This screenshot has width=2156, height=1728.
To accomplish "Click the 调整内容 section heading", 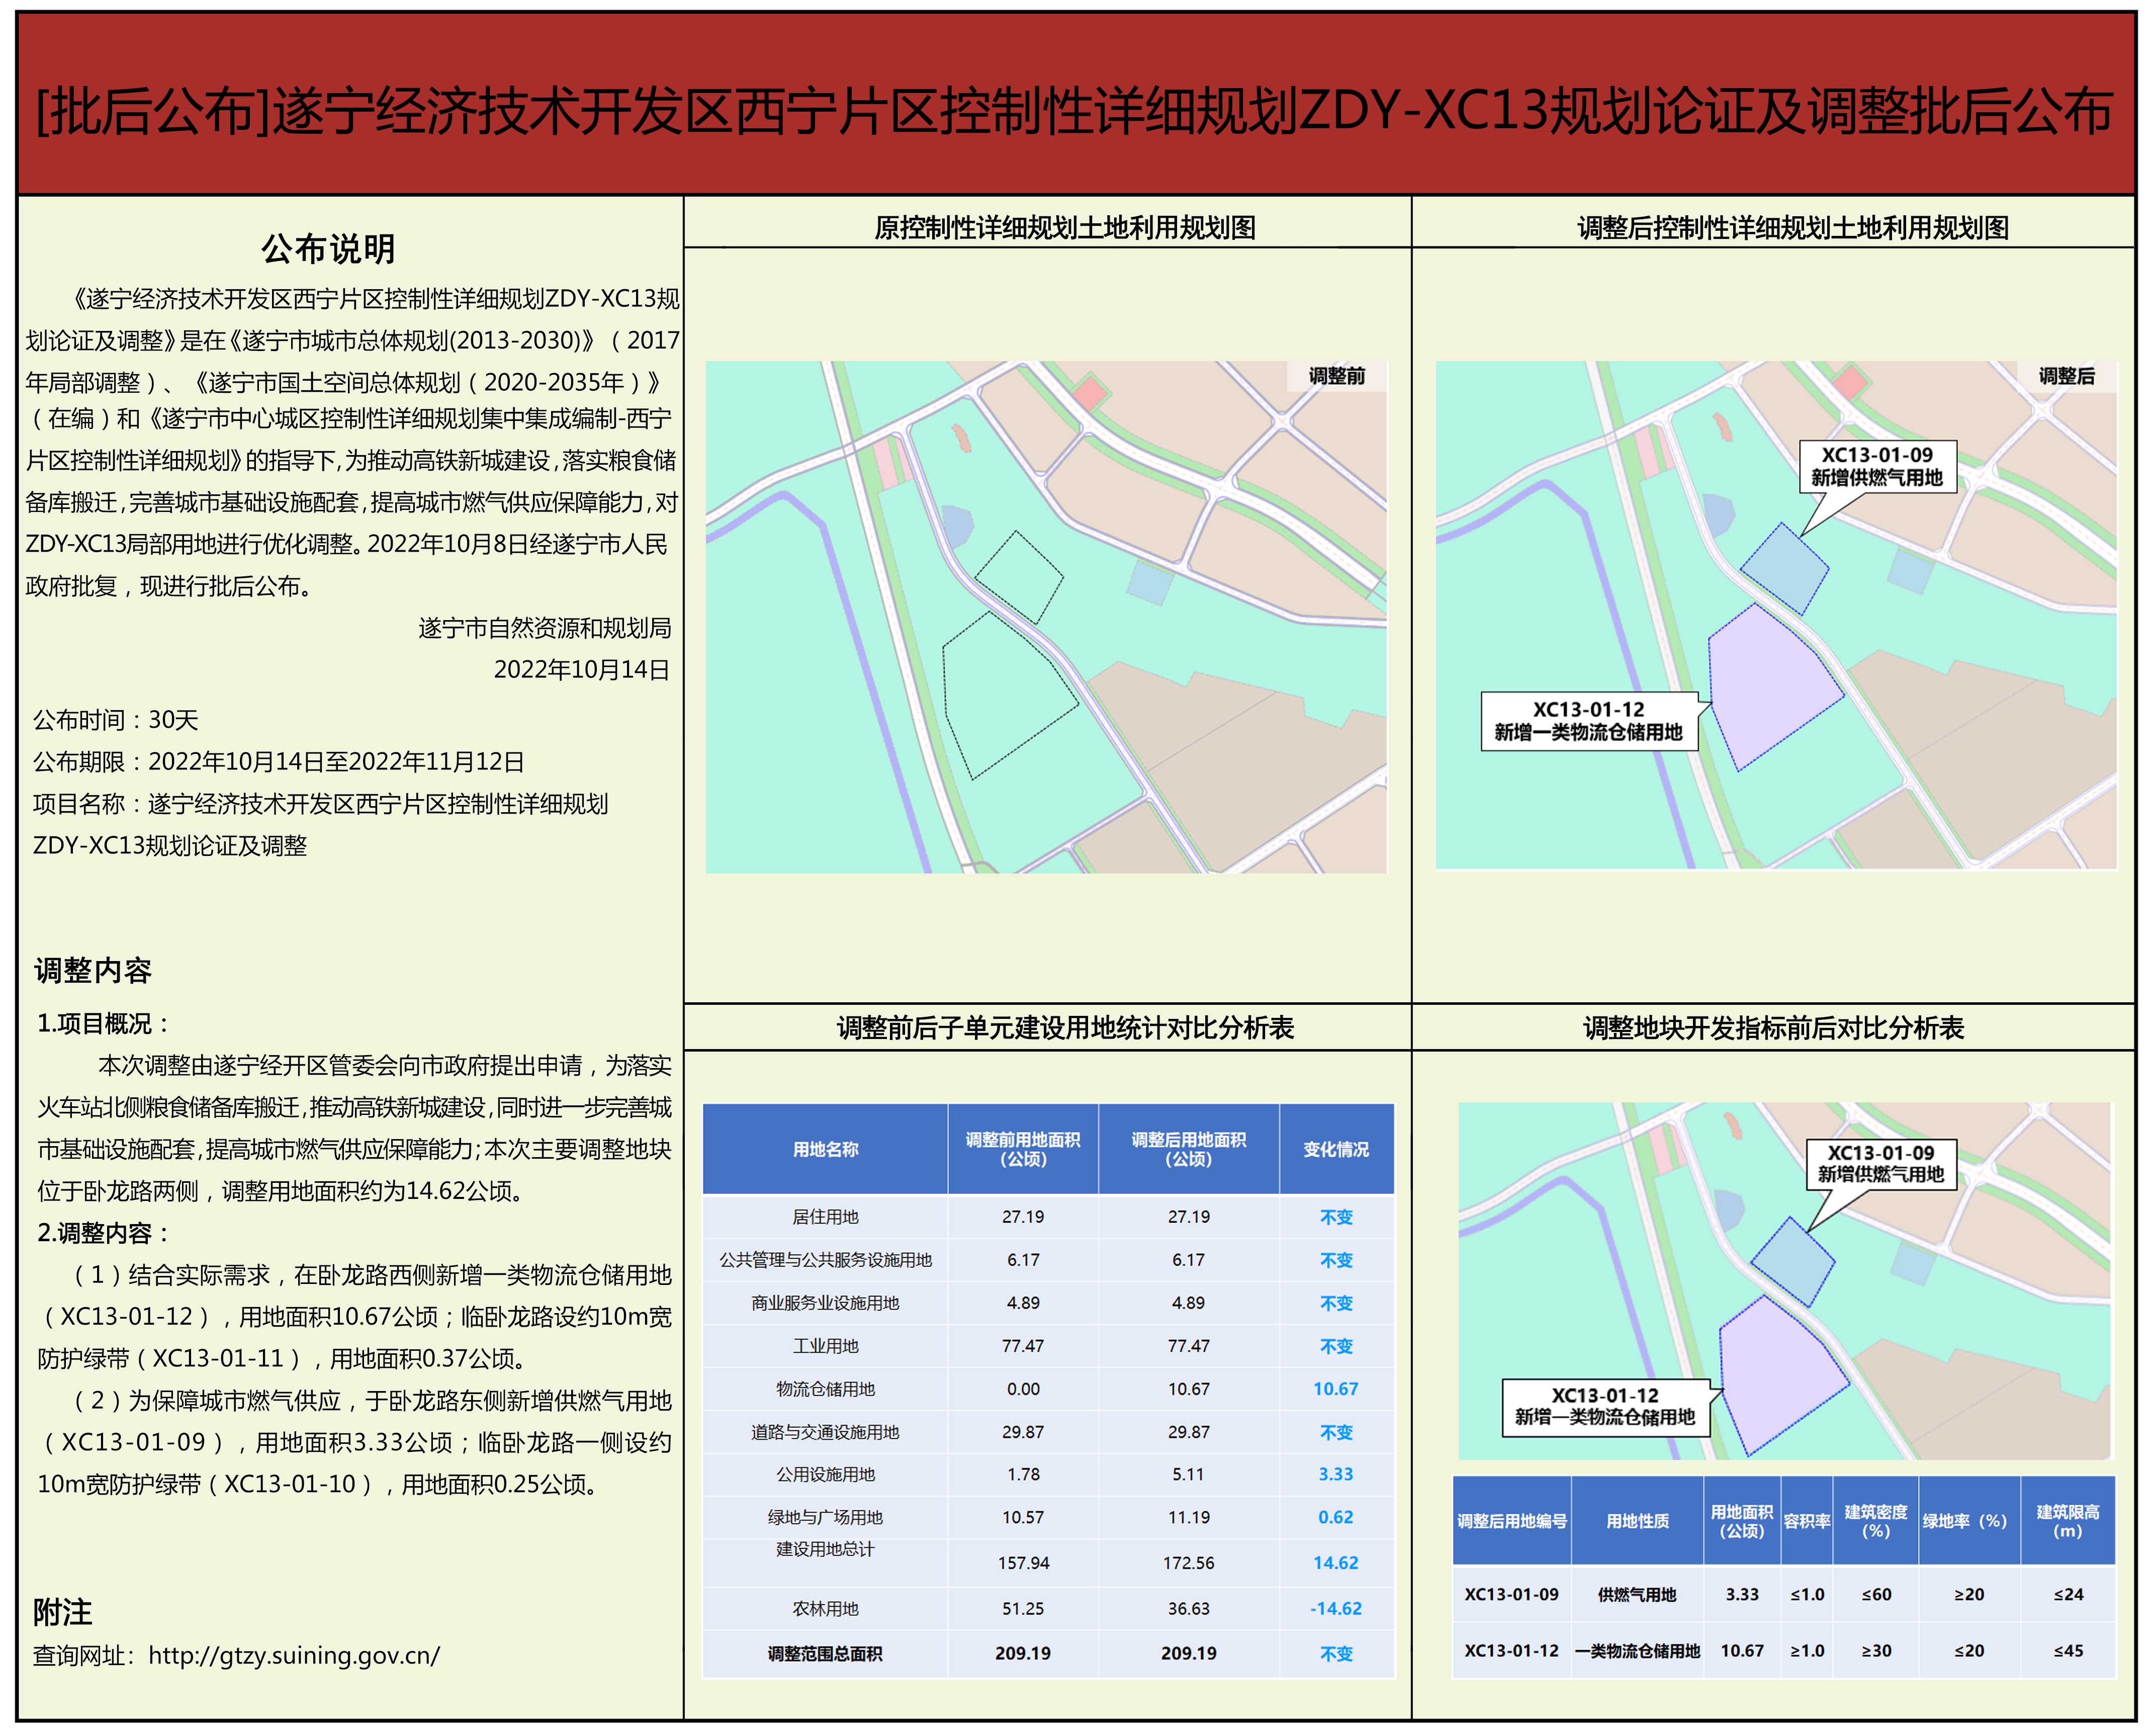I will click(93, 969).
